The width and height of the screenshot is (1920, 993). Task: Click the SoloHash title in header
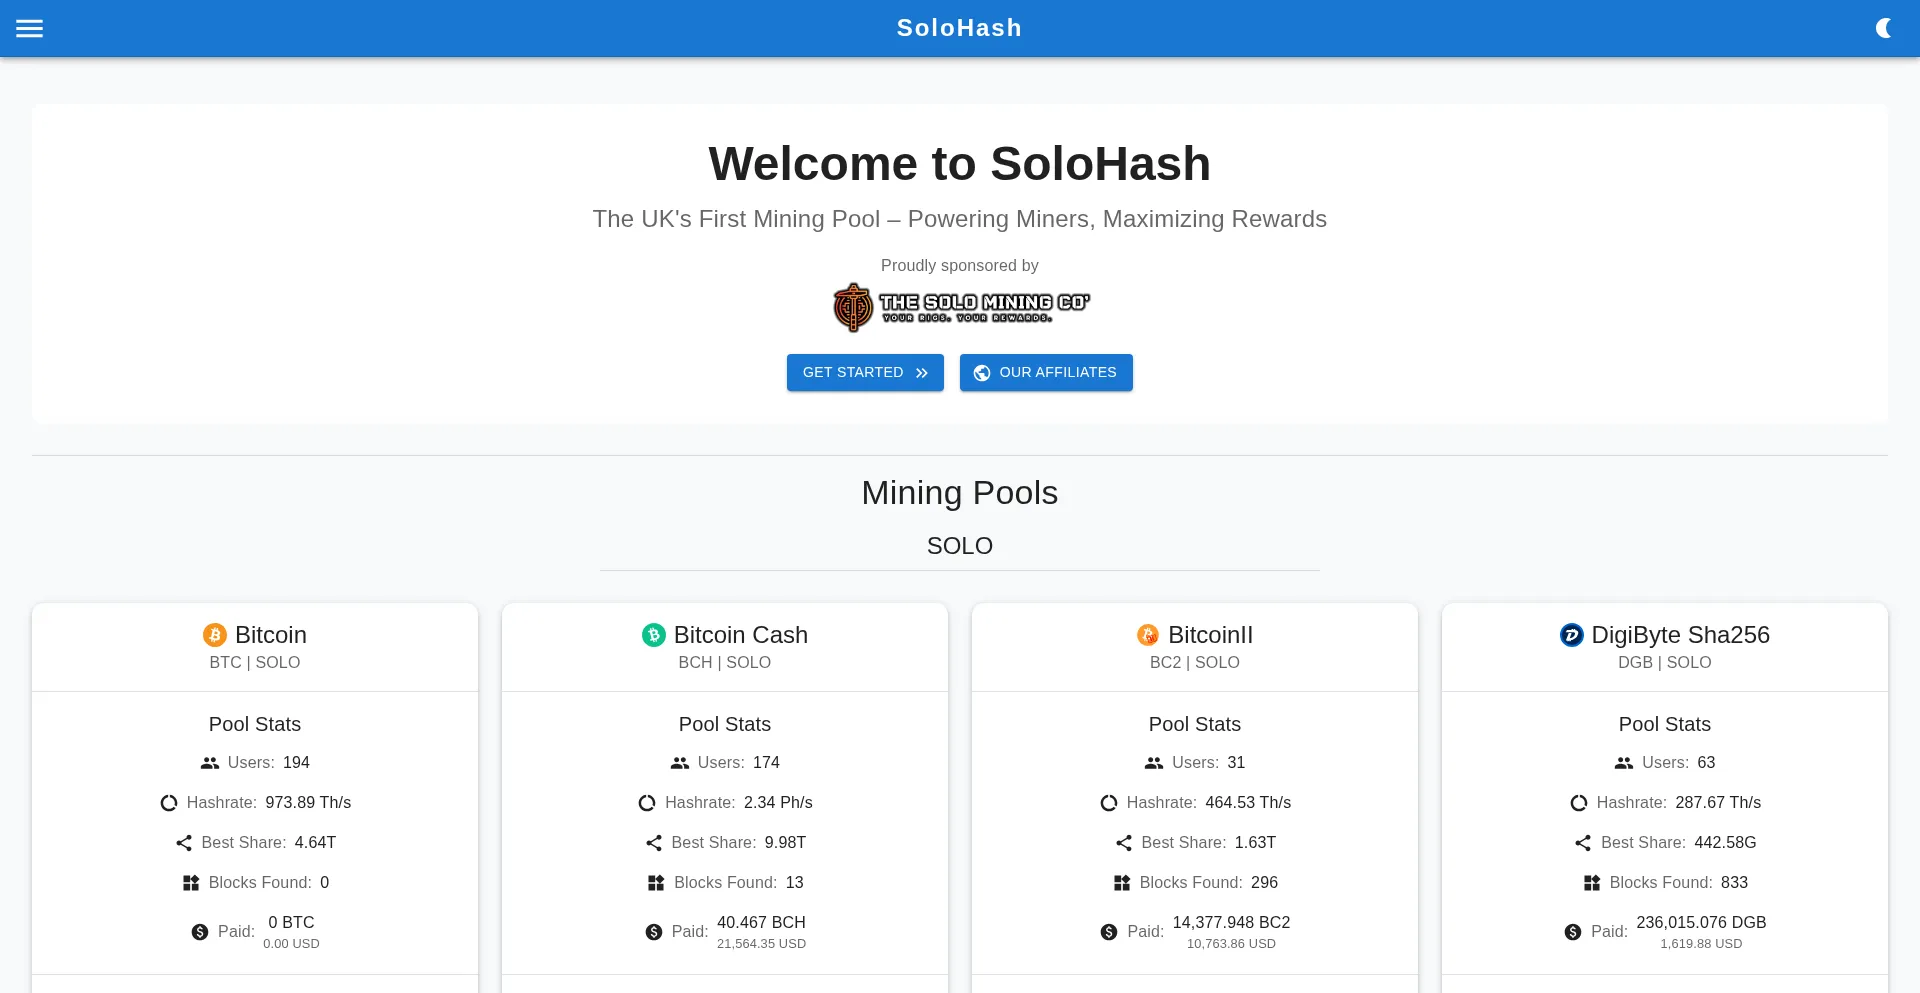pyautogui.click(x=959, y=28)
